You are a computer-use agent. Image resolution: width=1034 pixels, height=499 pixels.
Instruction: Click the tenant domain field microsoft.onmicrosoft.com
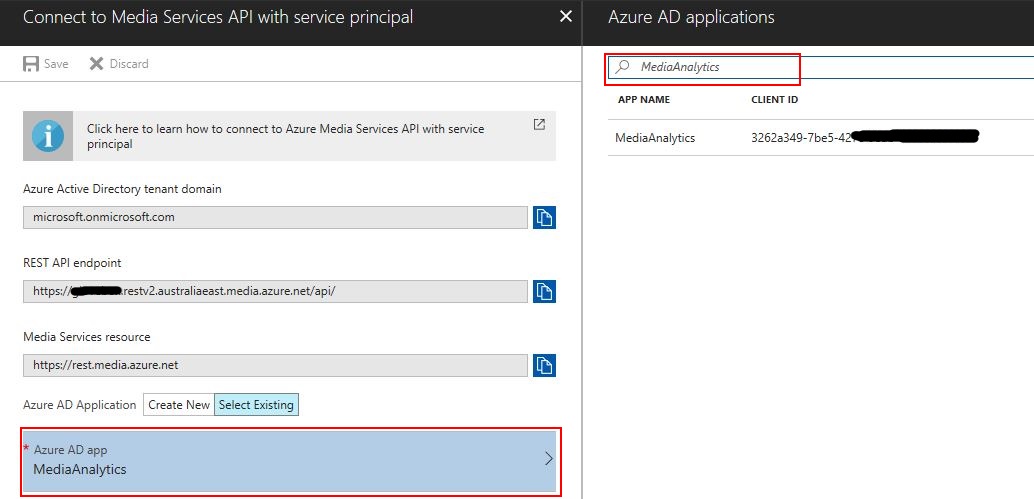point(275,218)
